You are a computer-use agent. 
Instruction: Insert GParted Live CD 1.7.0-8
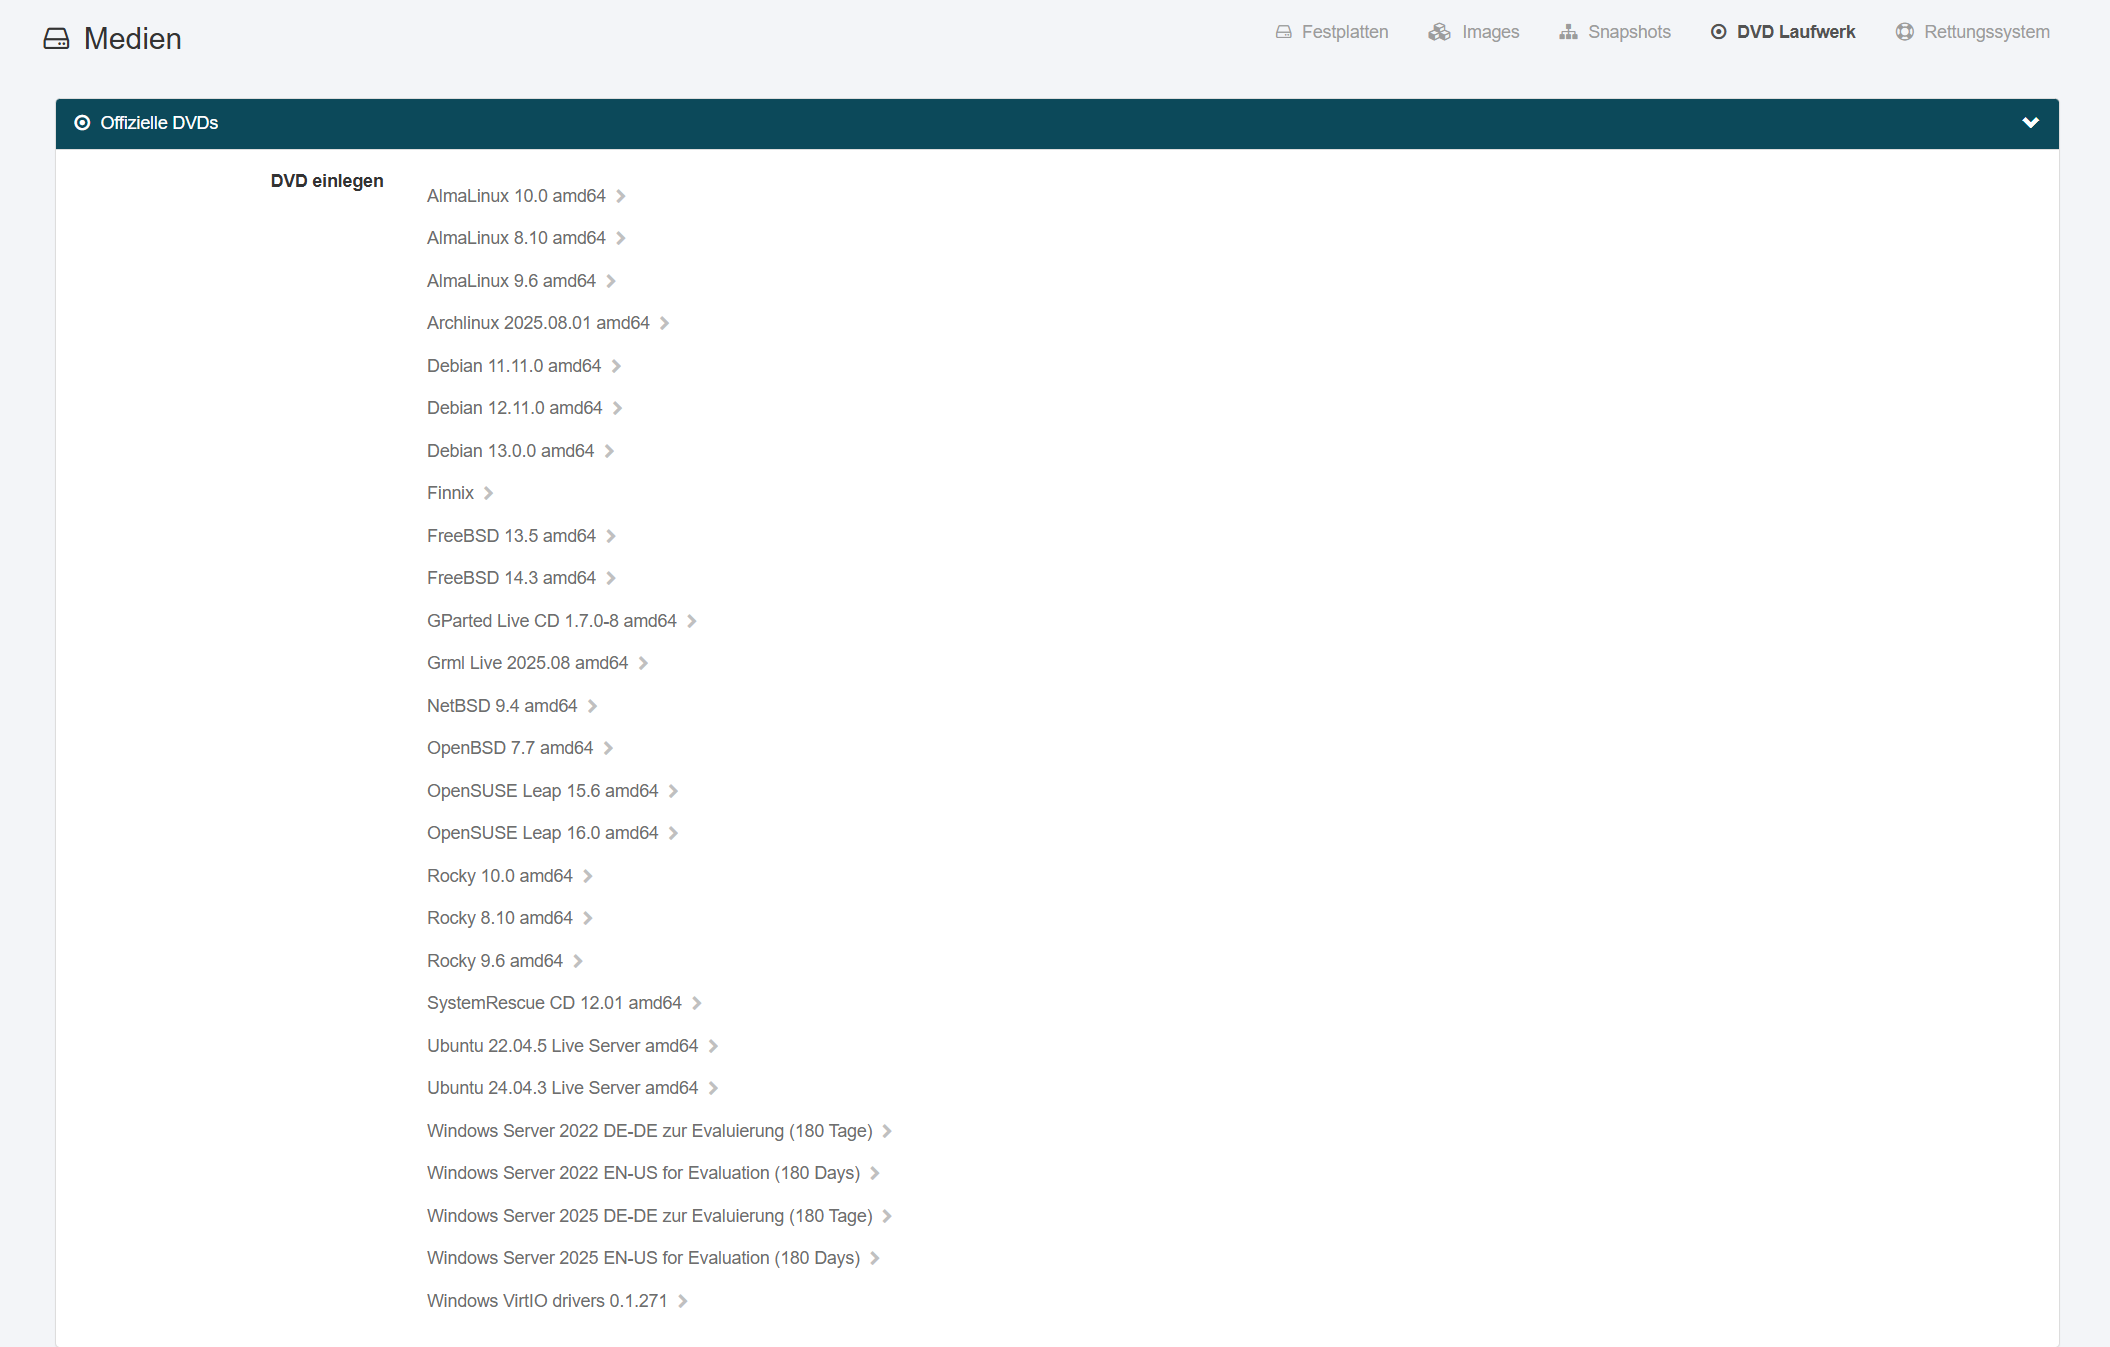[x=562, y=621]
